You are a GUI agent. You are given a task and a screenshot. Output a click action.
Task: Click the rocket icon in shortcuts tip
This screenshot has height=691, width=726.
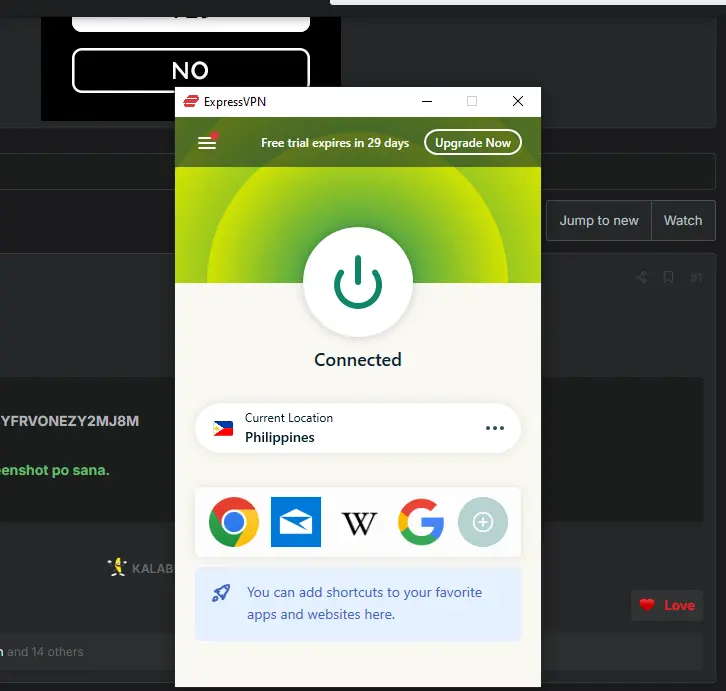point(221,593)
